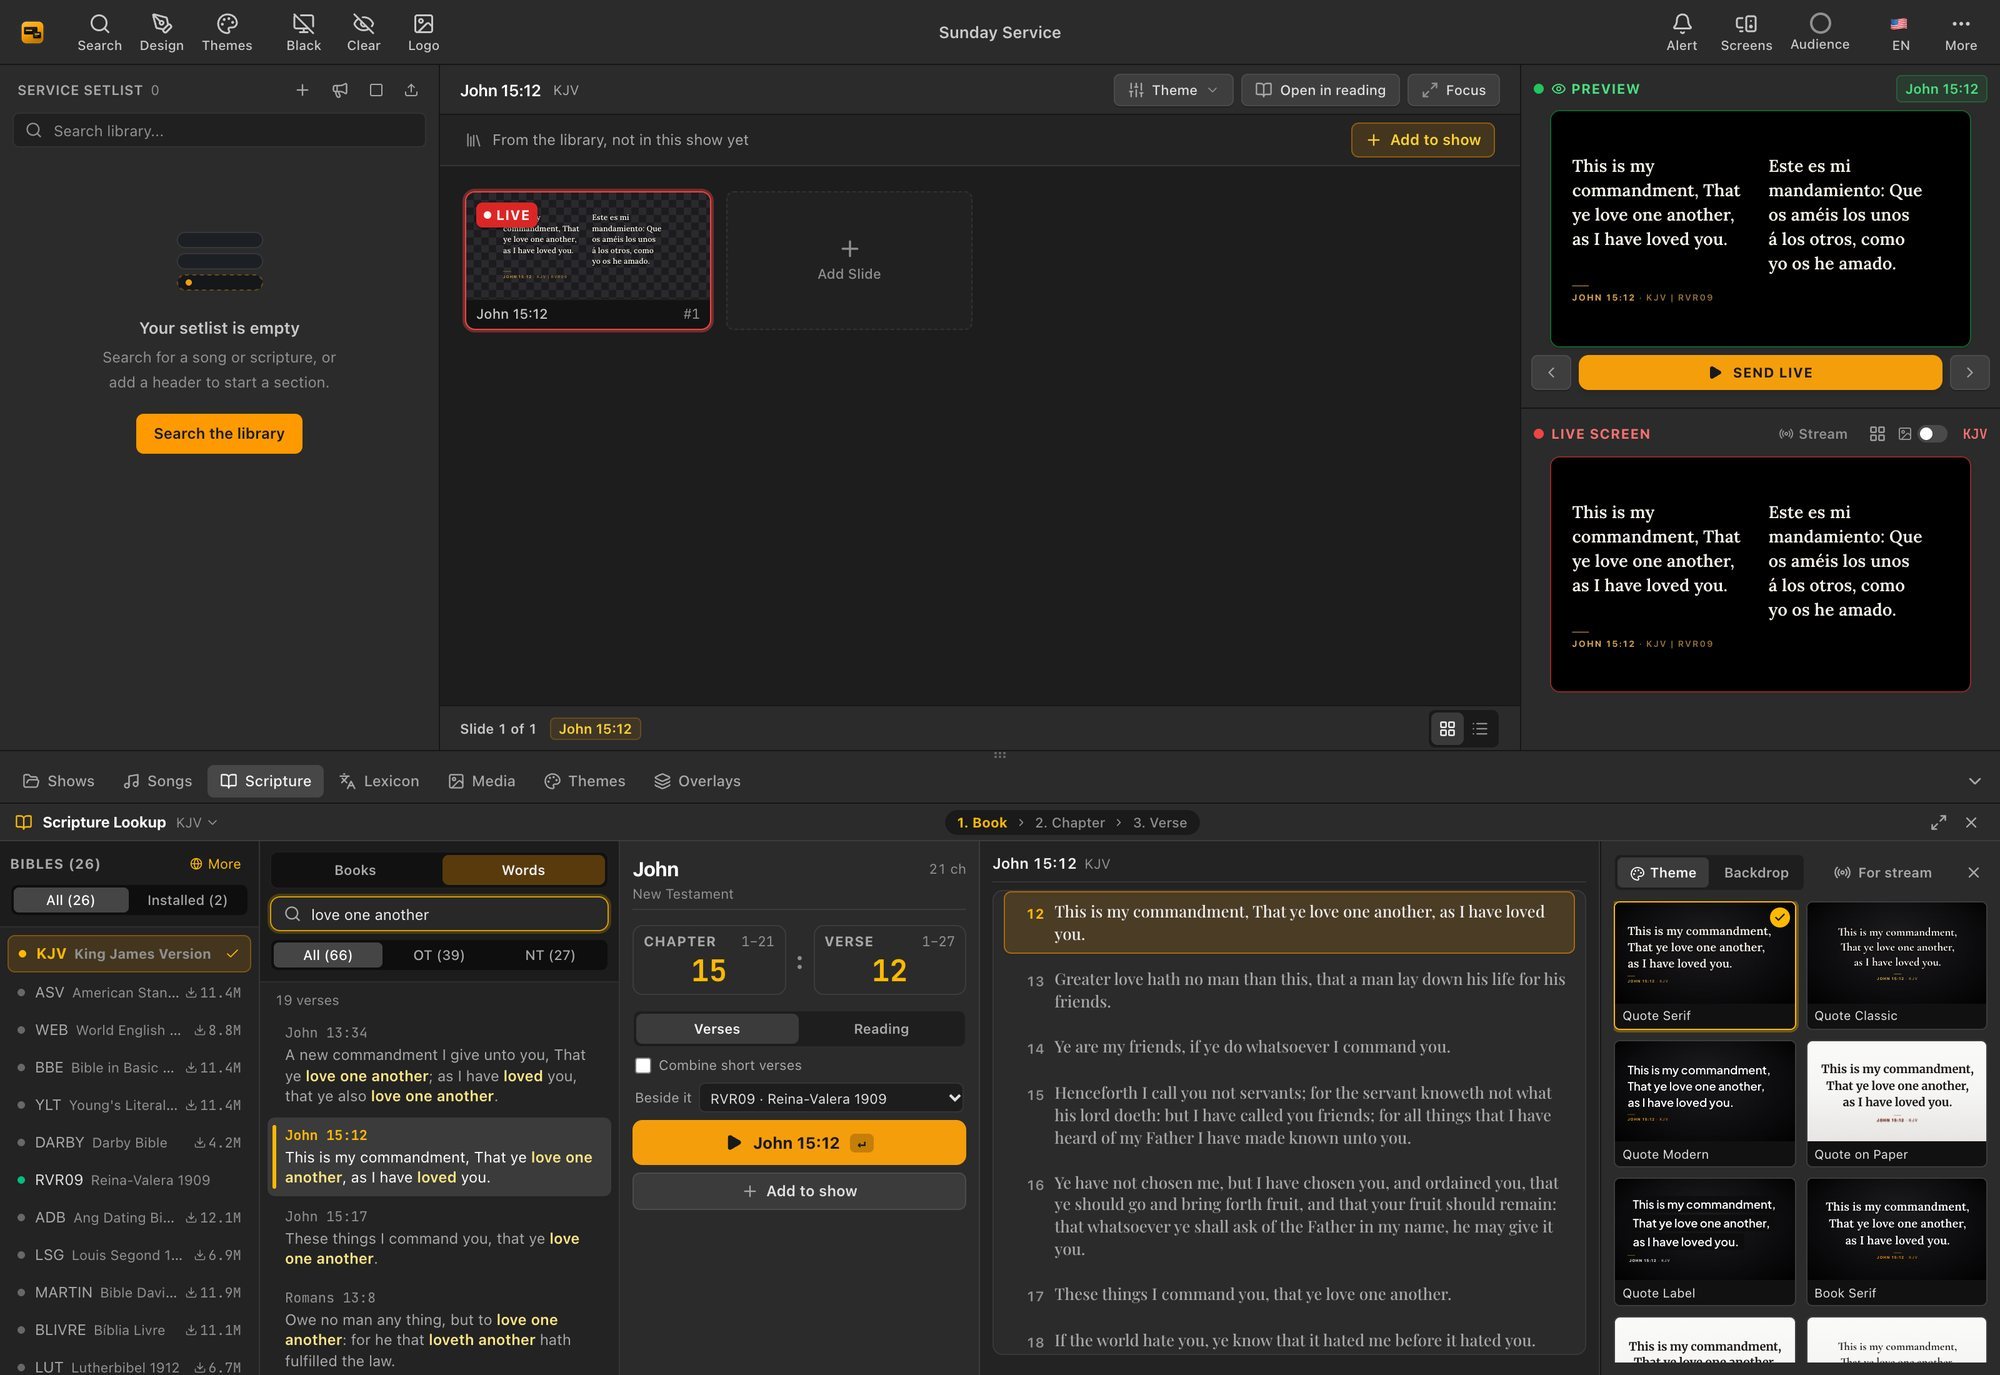Select the Reading view mode
This screenshot has width=2000, height=1375.
point(881,1029)
